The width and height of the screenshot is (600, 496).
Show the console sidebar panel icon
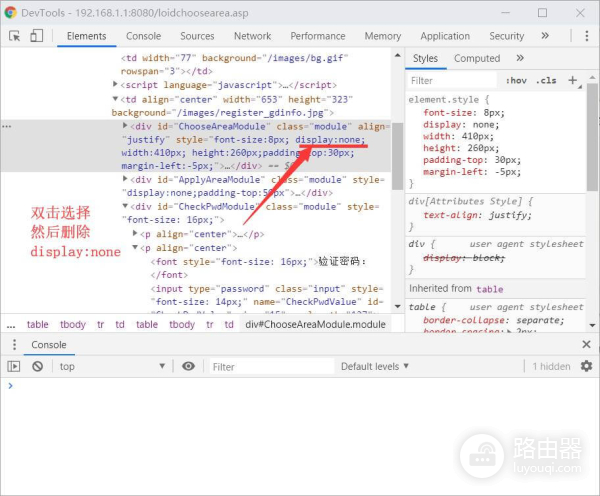14,367
